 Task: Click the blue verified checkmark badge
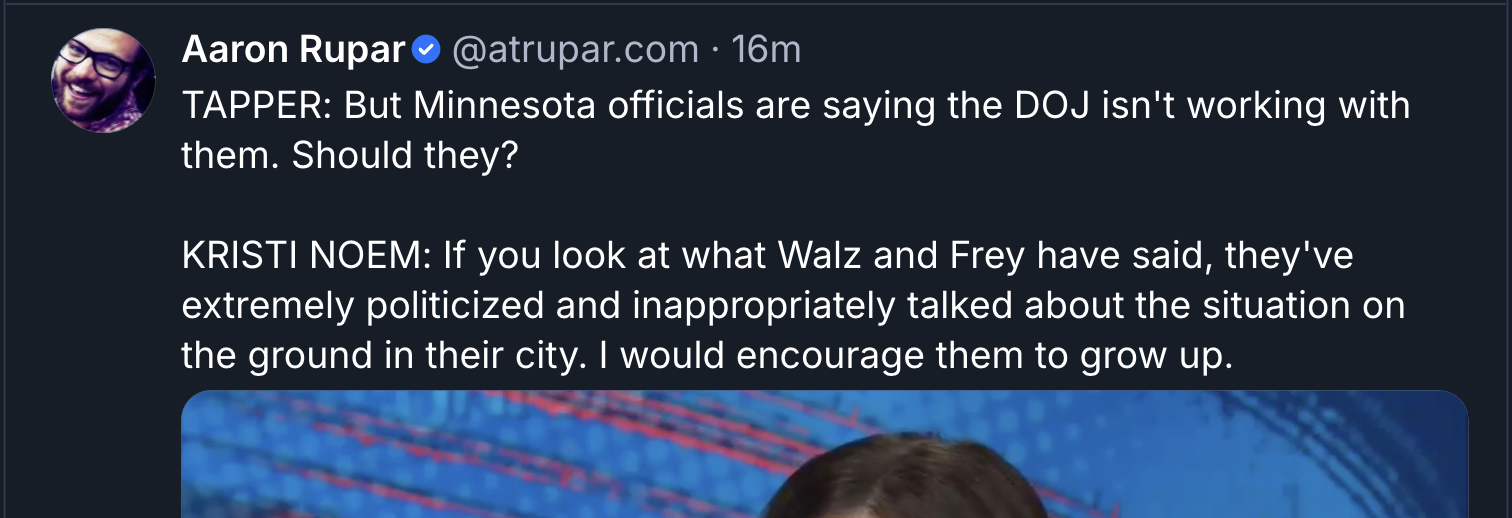(x=427, y=49)
